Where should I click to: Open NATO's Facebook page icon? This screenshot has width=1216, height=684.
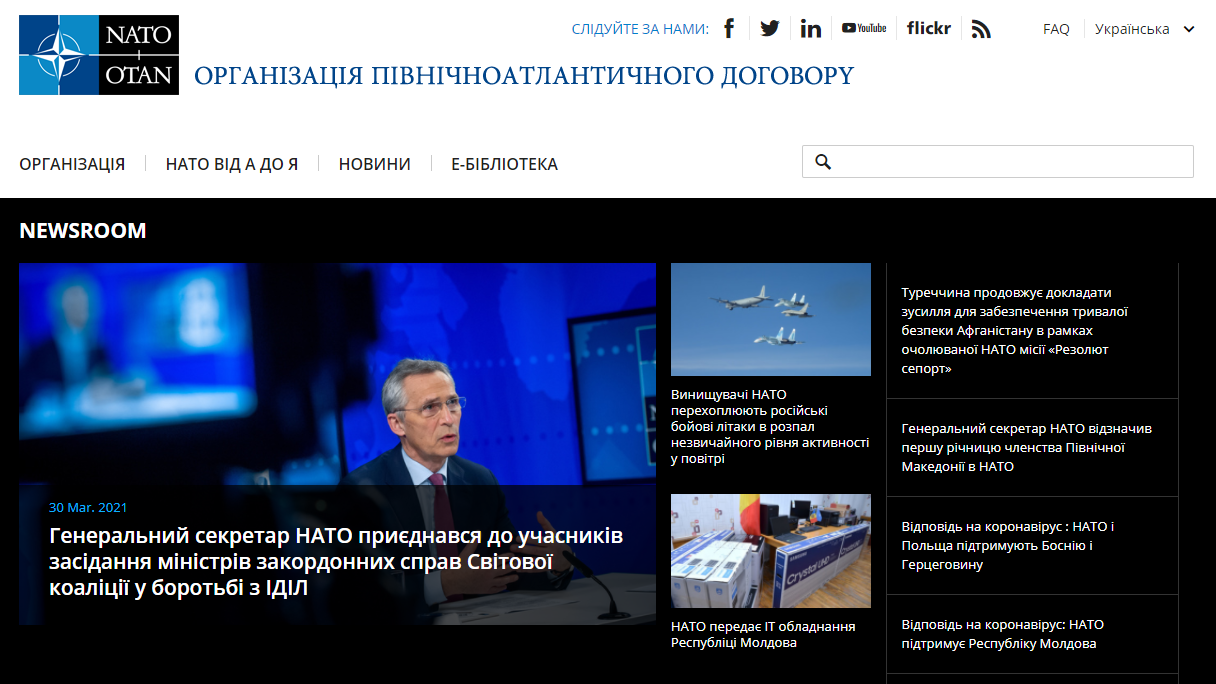click(x=729, y=28)
